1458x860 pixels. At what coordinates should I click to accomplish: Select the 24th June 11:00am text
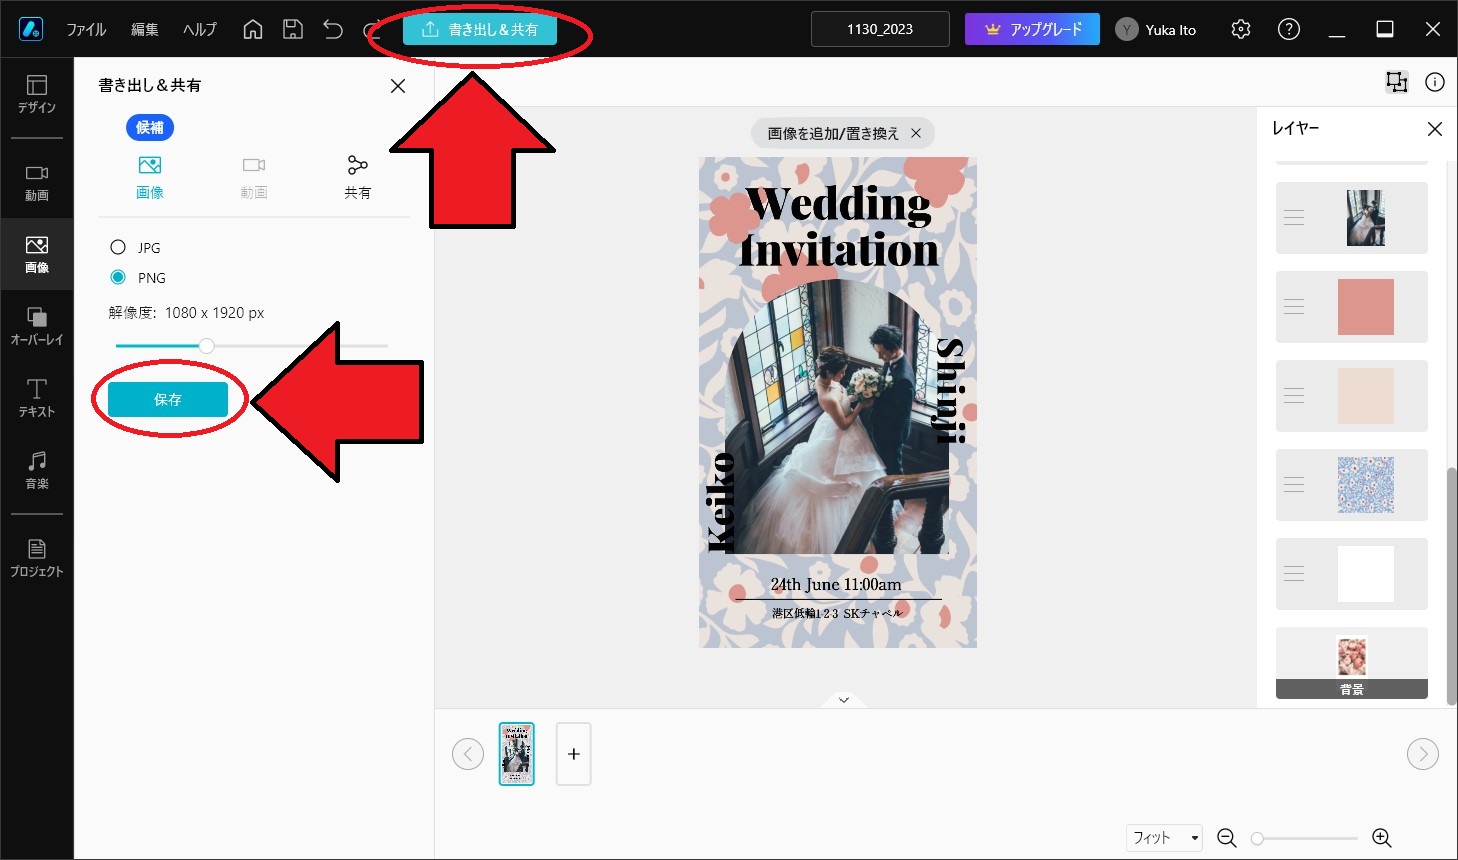pyautogui.click(x=836, y=584)
